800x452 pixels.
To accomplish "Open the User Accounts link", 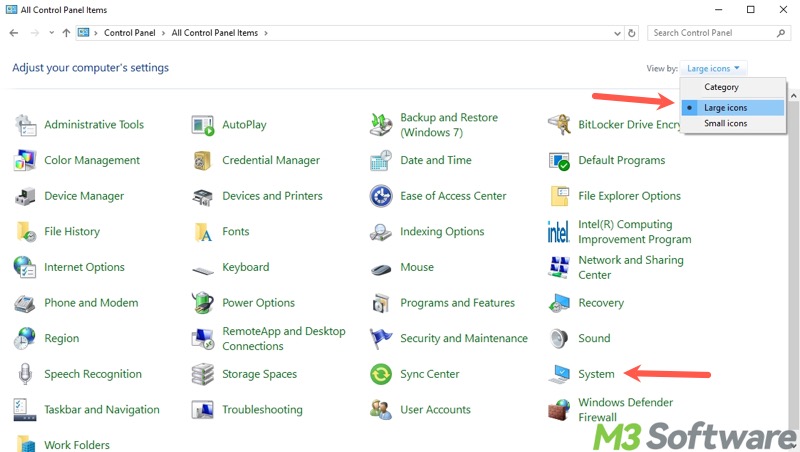I will (435, 410).
